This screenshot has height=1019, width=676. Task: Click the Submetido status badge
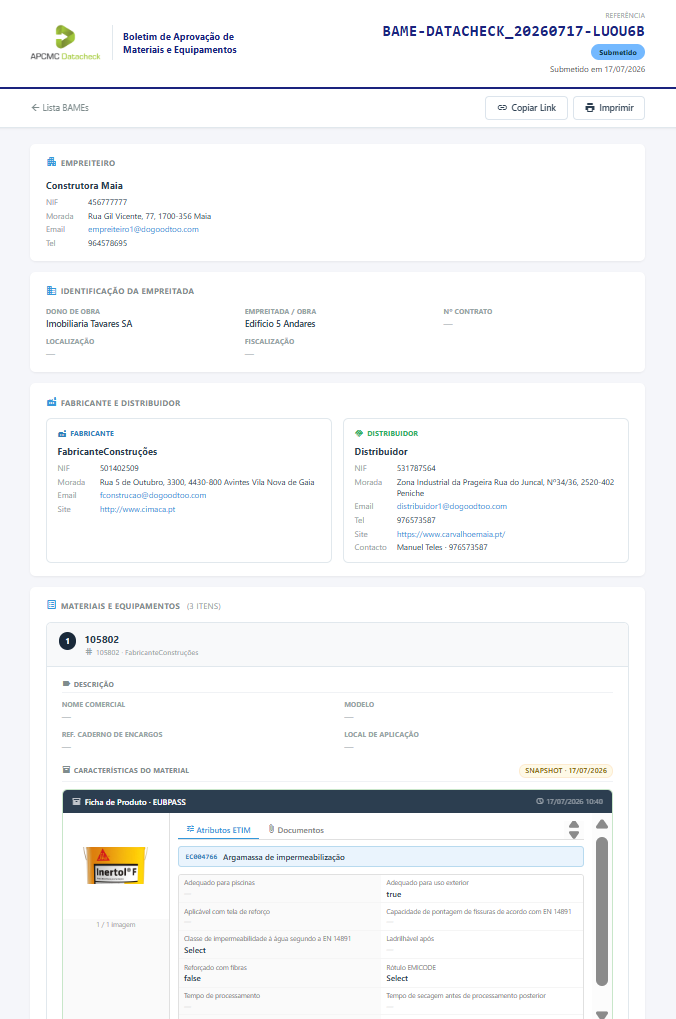click(618, 53)
